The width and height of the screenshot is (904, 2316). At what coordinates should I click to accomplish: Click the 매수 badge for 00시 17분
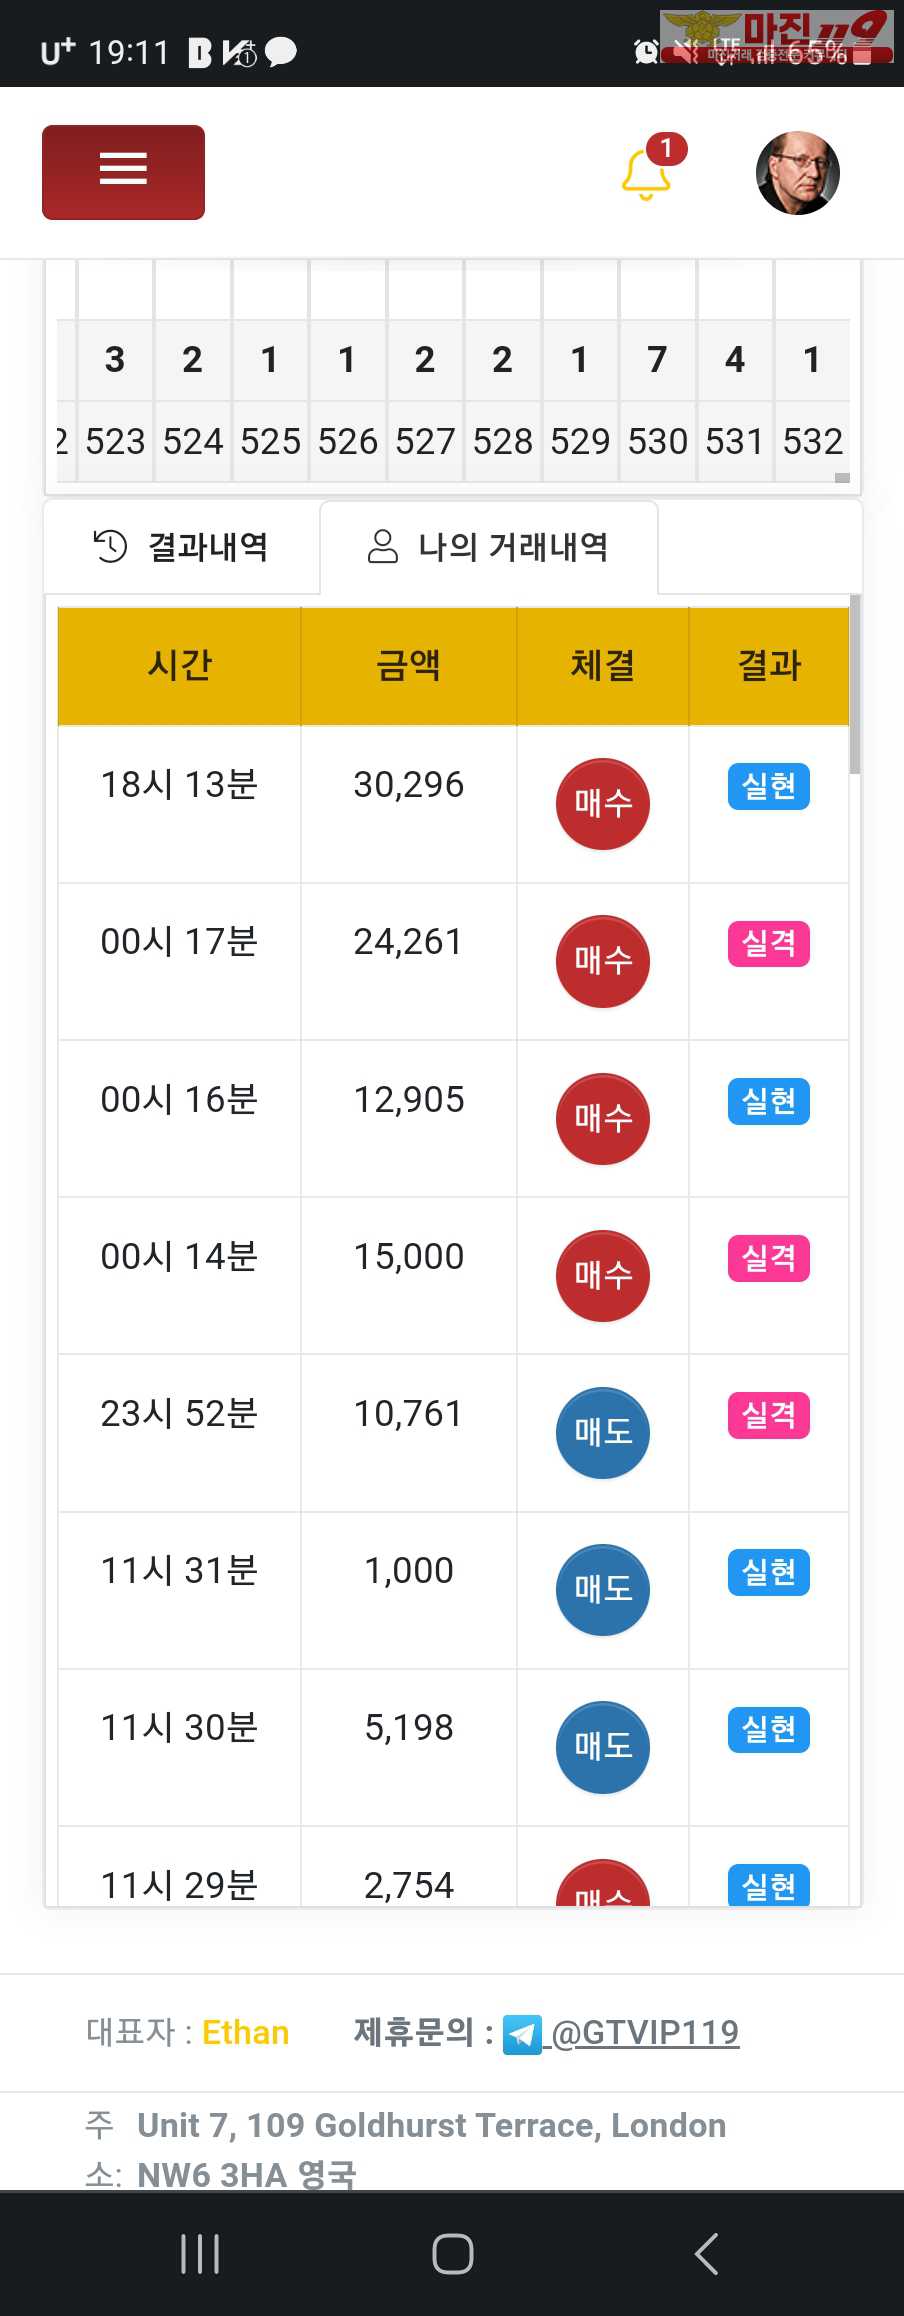(602, 961)
